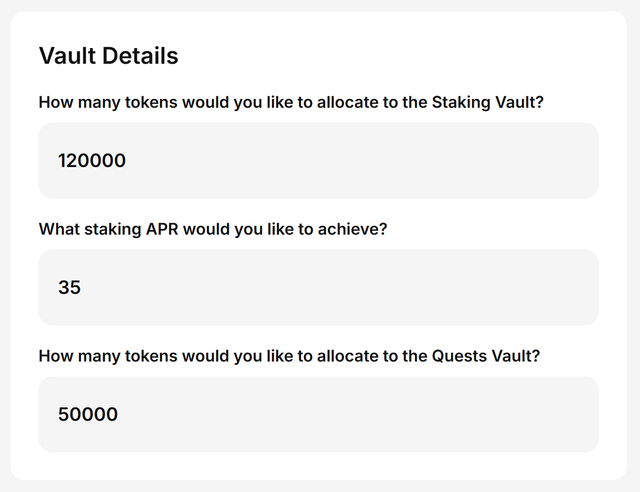Click the 50000 value in Quests field
The width and height of the screenshot is (640, 492).
point(88,414)
